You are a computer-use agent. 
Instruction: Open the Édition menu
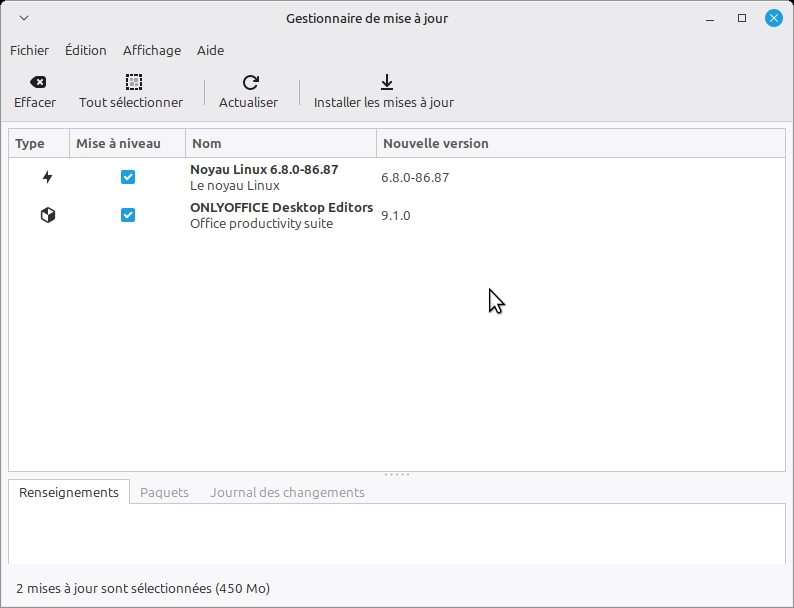click(x=86, y=50)
